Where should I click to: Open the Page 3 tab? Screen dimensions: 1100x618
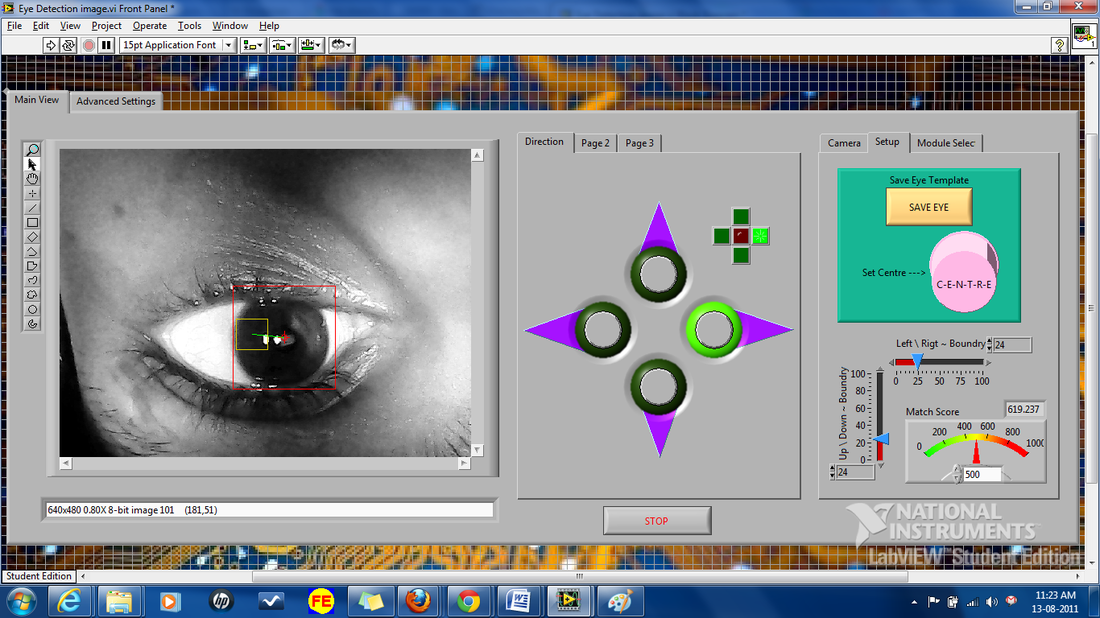pos(639,143)
